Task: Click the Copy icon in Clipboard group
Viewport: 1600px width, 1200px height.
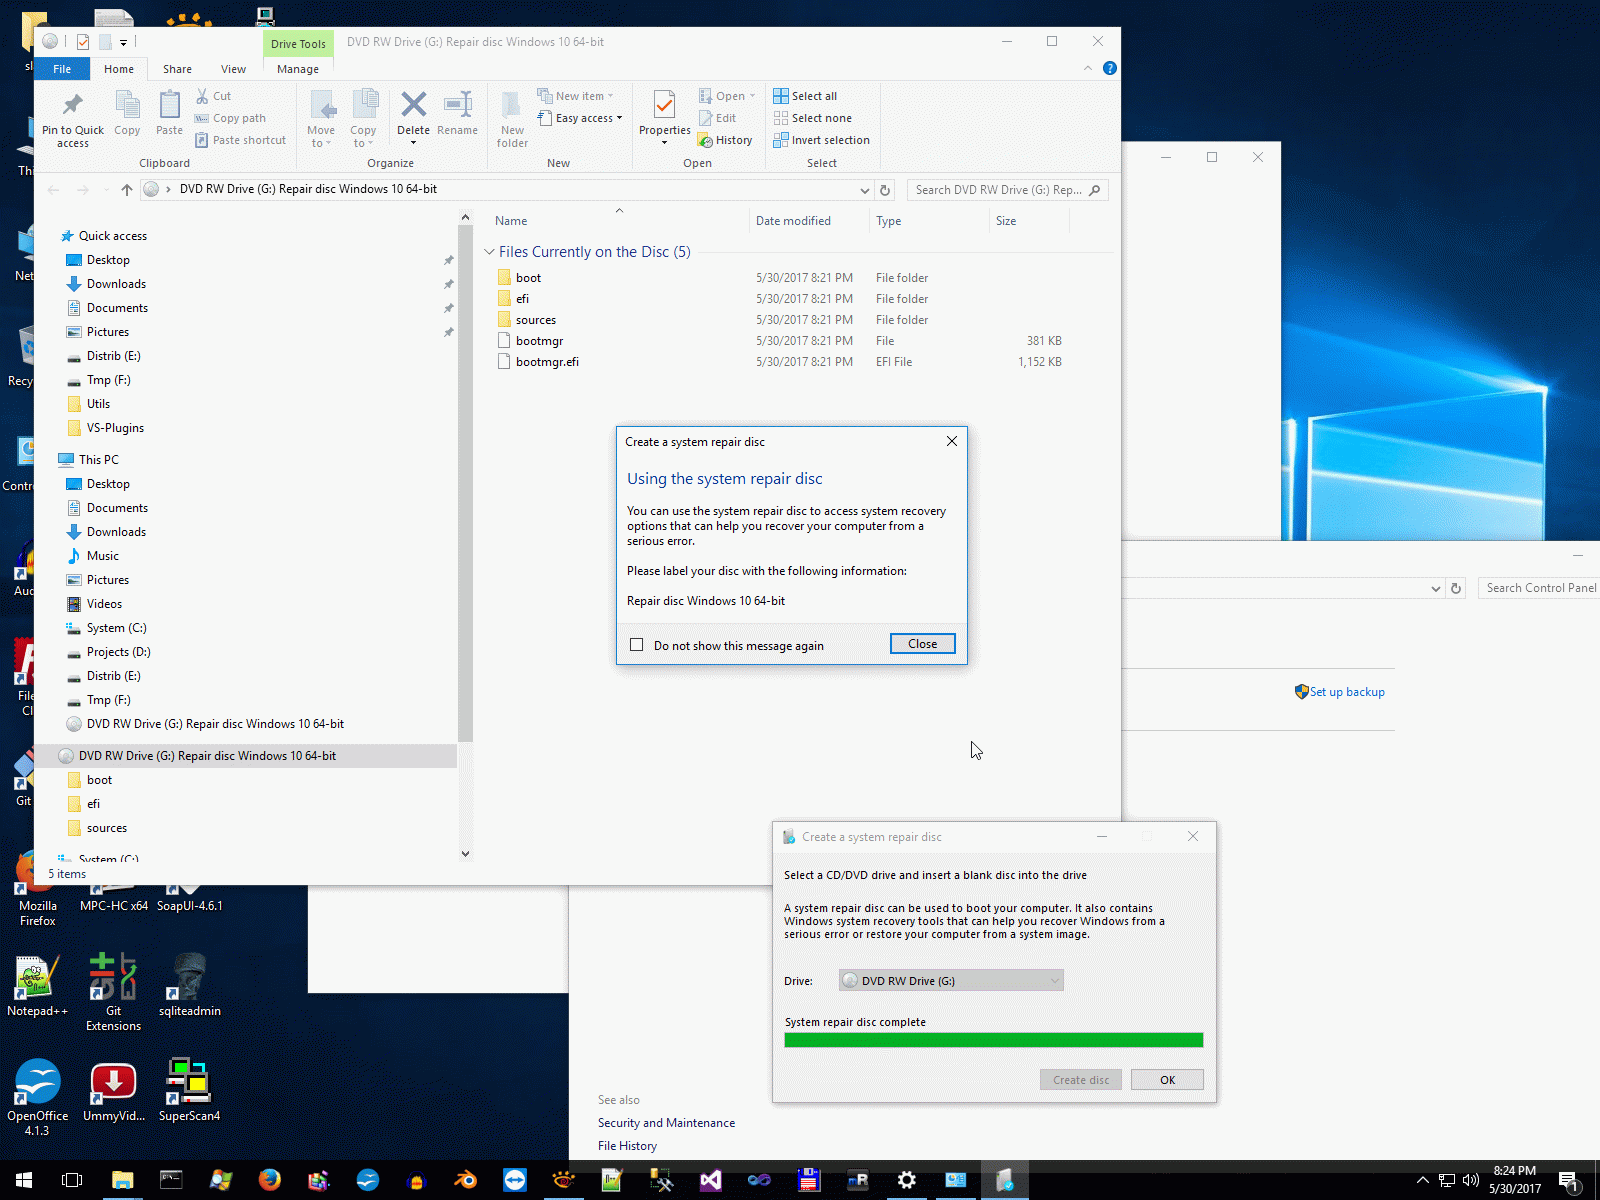Action: [x=127, y=105]
